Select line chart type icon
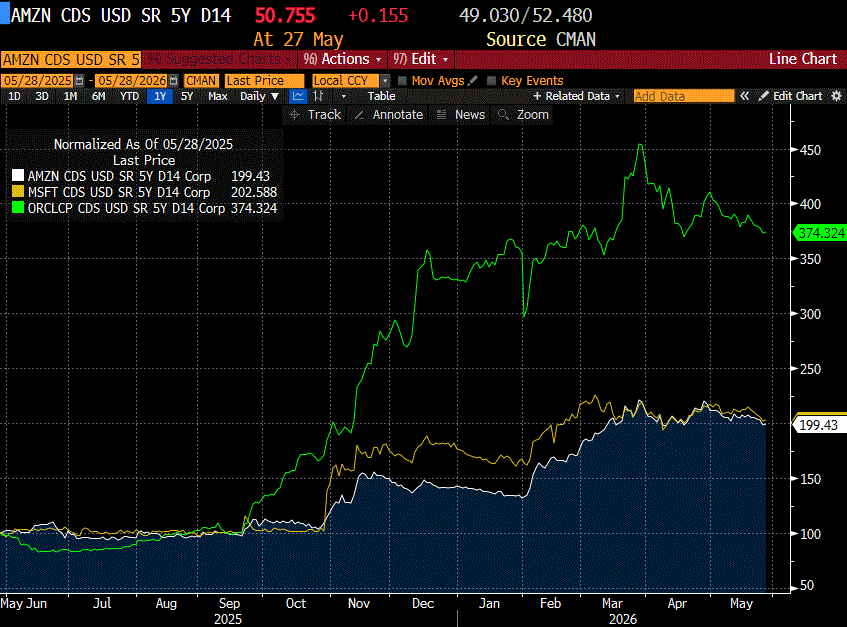This screenshot has height=627, width=847. tap(298, 96)
